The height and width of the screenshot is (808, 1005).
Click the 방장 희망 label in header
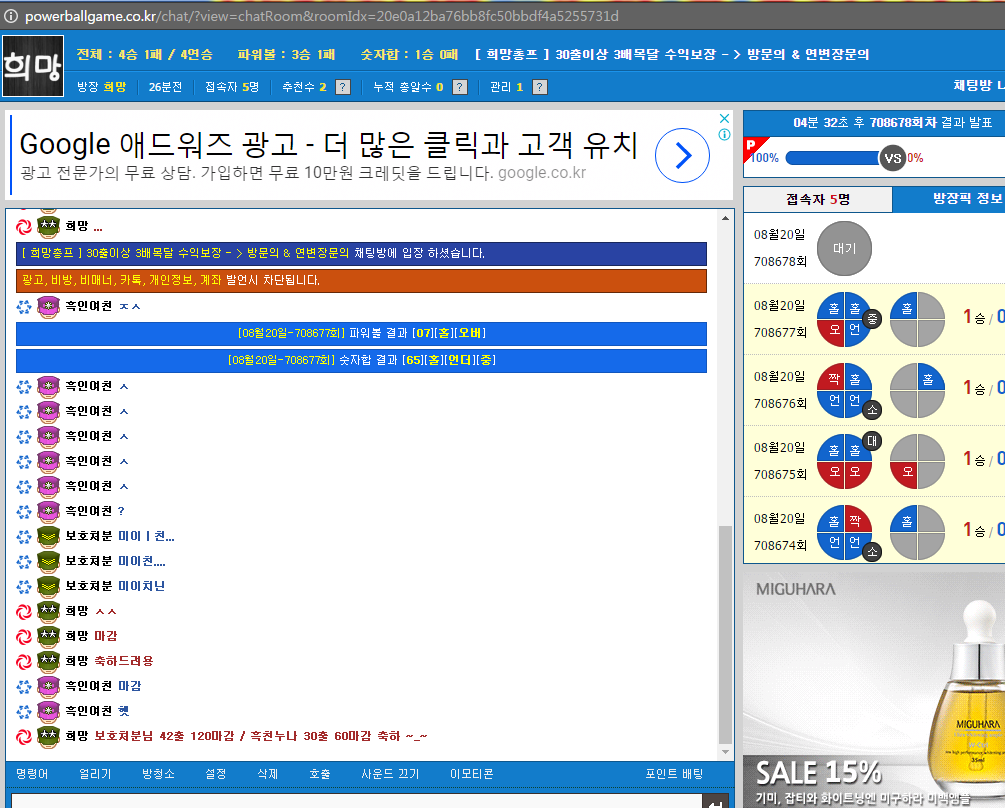tap(101, 87)
